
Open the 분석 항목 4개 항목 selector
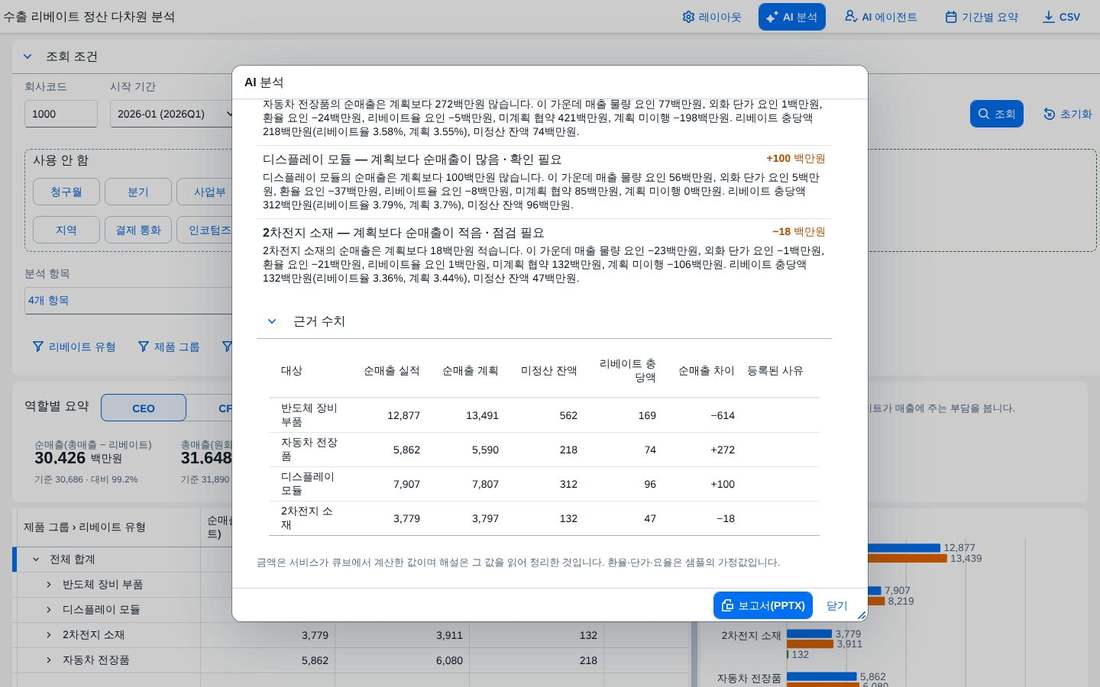pyautogui.click(x=128, y=300)
